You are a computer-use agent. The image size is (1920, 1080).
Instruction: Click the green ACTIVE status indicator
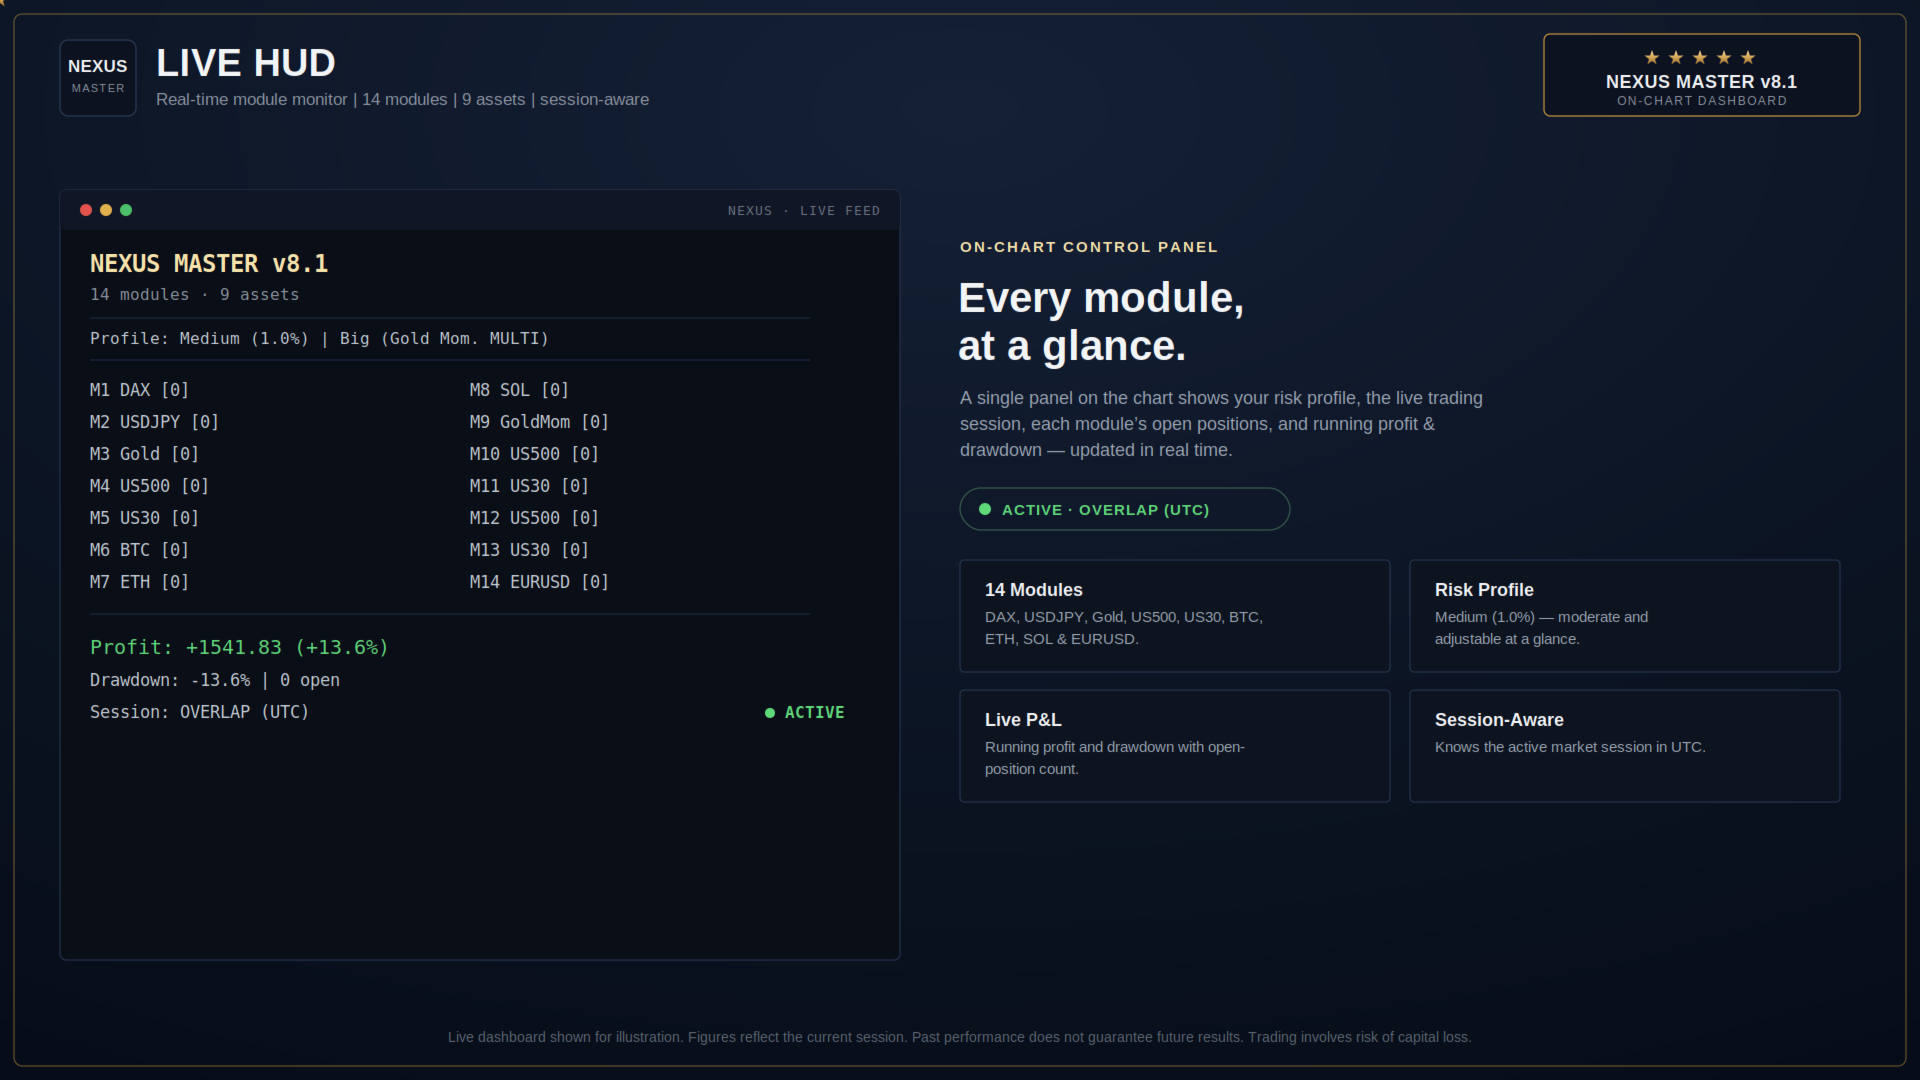(805, 712)
